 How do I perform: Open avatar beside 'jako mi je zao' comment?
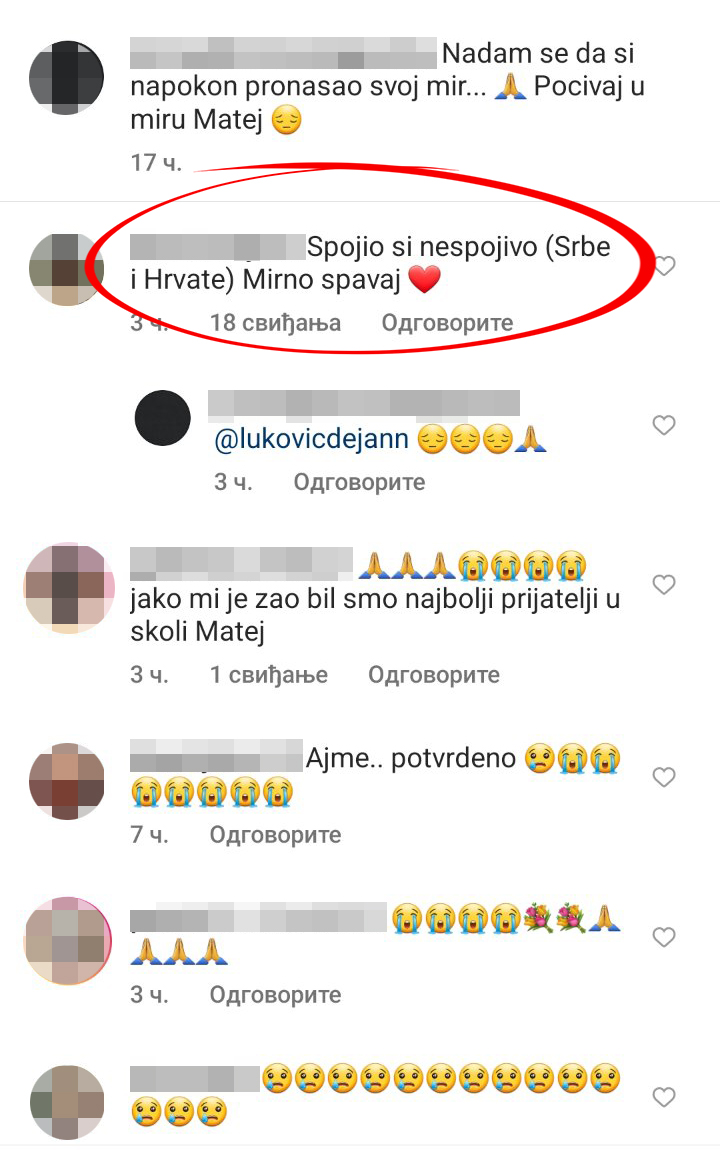pyautogui.click(x=70, y=588)
